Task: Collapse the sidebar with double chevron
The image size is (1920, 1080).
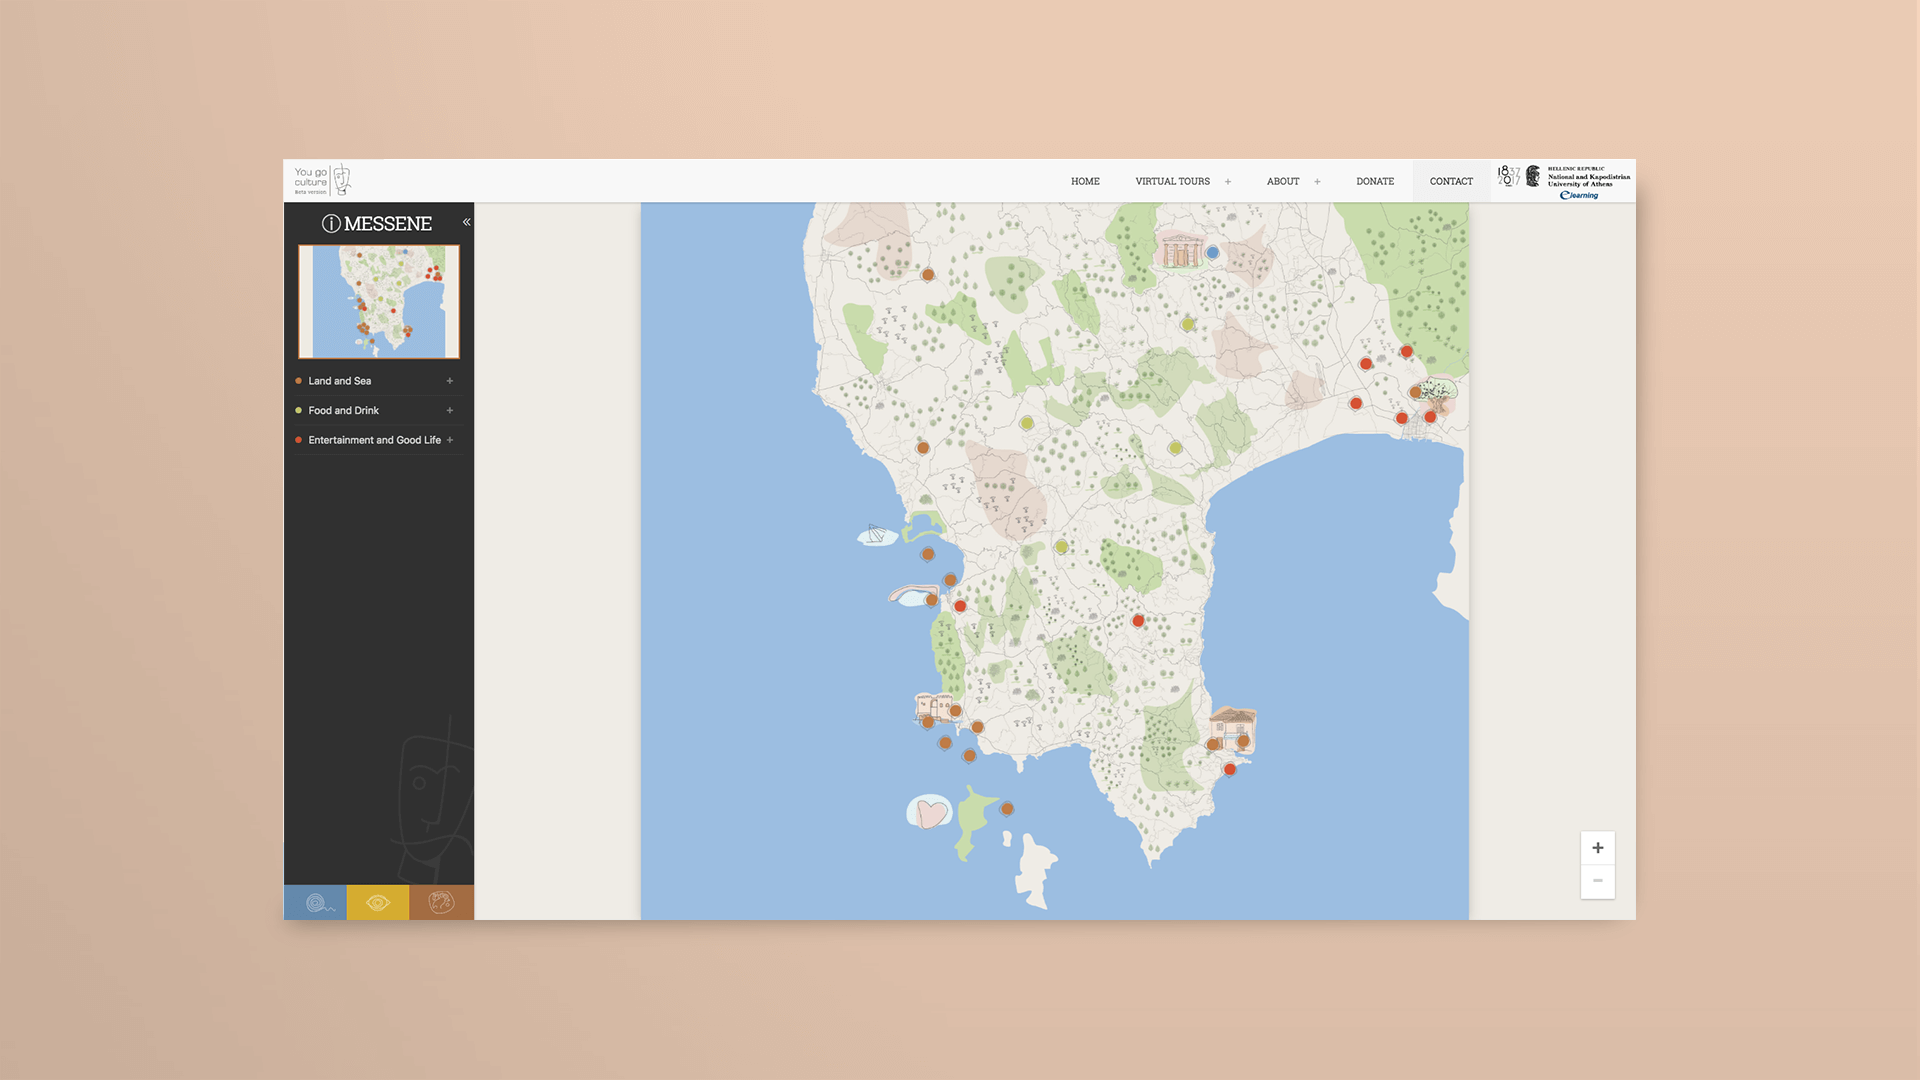Action: [x=466, y=222]
